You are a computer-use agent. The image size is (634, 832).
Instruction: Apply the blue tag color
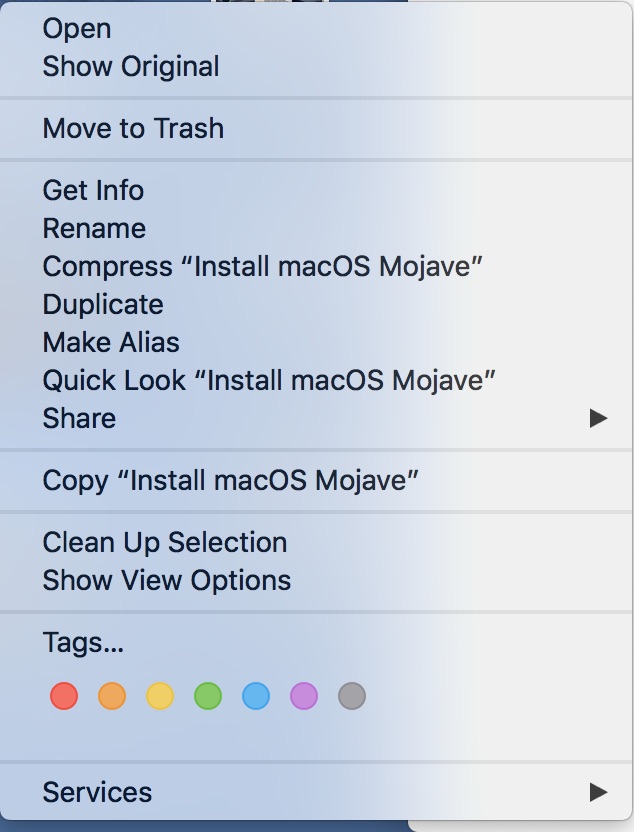256,696
